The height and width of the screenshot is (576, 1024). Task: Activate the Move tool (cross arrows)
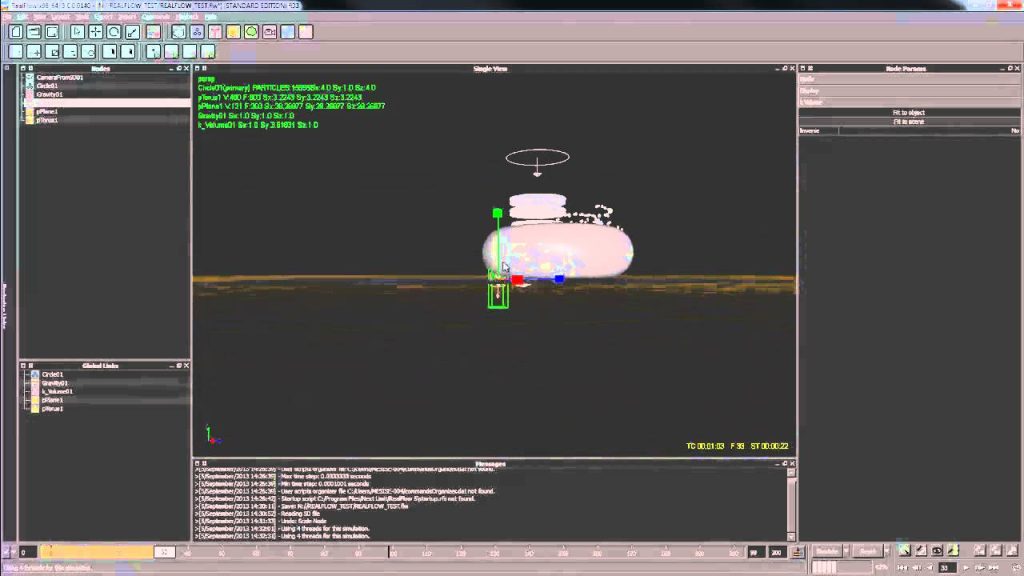point(95,31)
